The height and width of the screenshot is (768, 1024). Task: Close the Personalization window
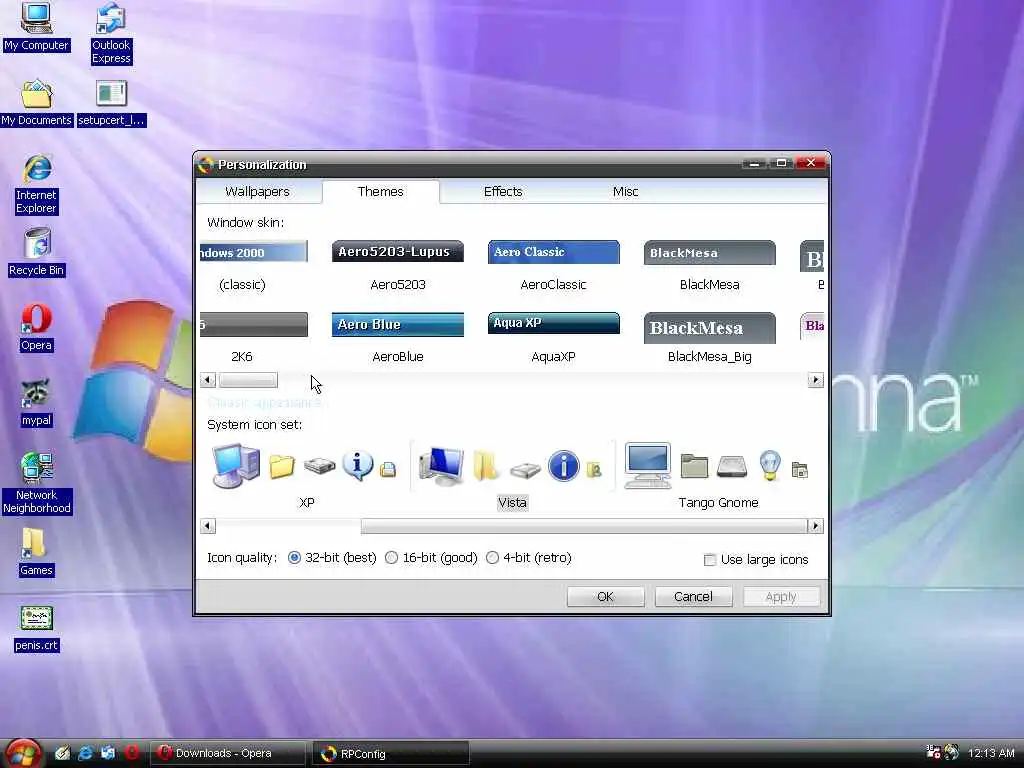810,163
